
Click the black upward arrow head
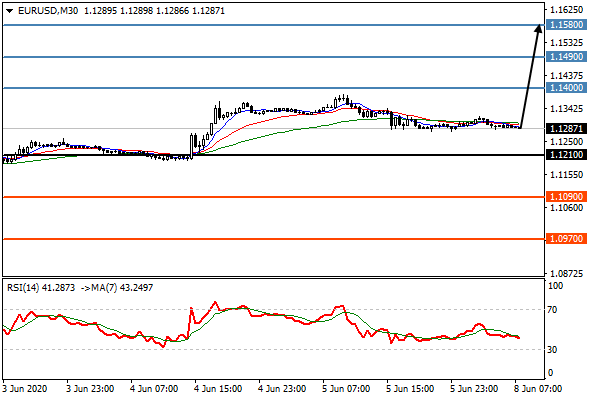point(538,29)
